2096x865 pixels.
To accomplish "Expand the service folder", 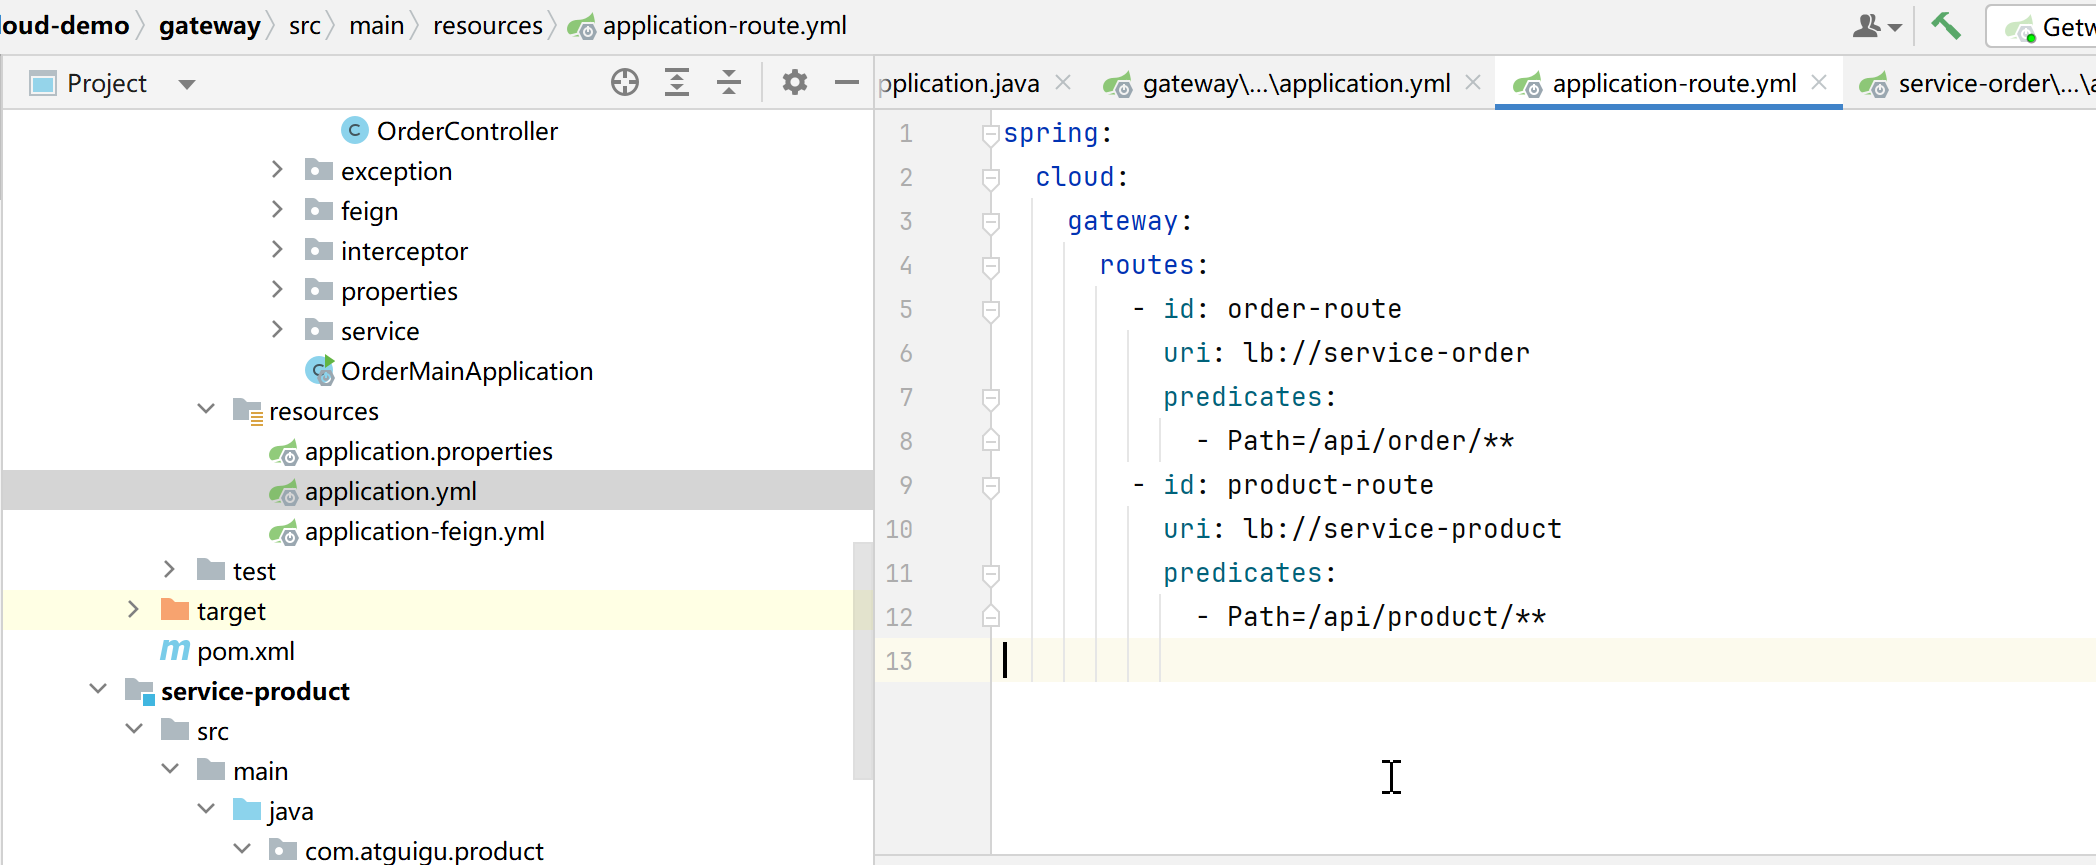I will click(x=277, y=330).
